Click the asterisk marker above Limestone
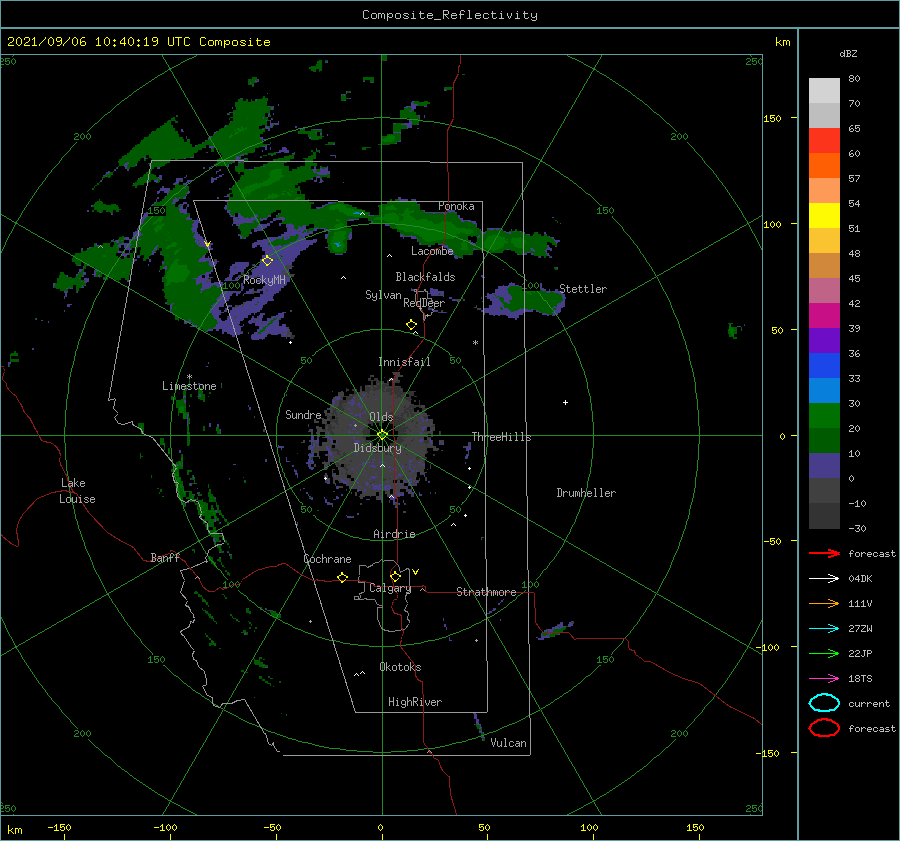Viewport: 900px width, 841px height. click(189, 377)
